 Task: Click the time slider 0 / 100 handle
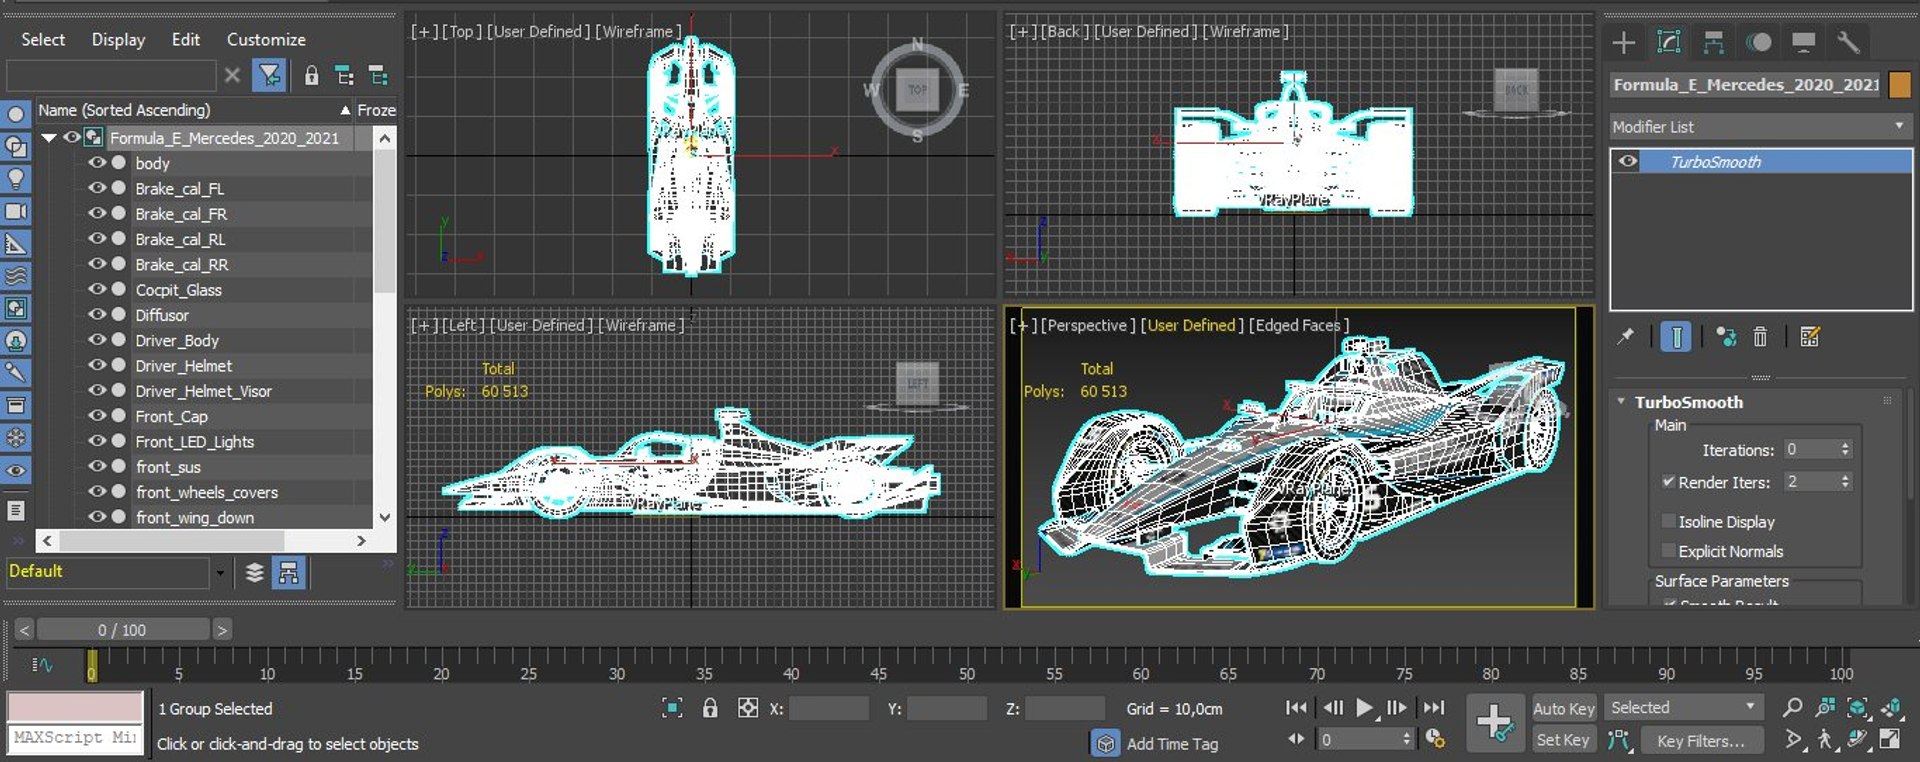point(123,630)
